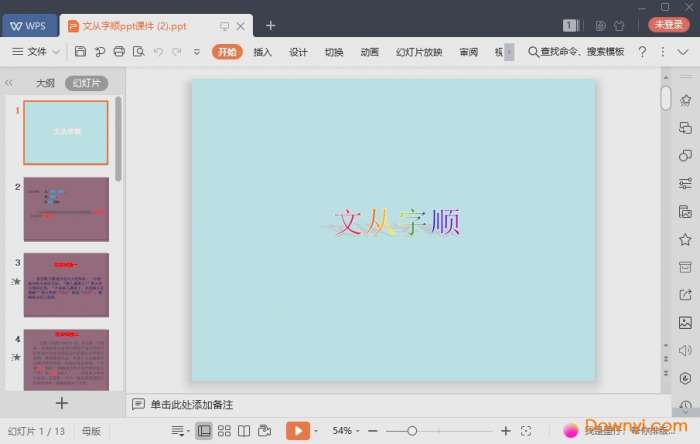Image resolution: width=700 pixels, height=444 pixels.
Task: Open the 幻灯片放映 ribbon tab
Action: (419, 52)
